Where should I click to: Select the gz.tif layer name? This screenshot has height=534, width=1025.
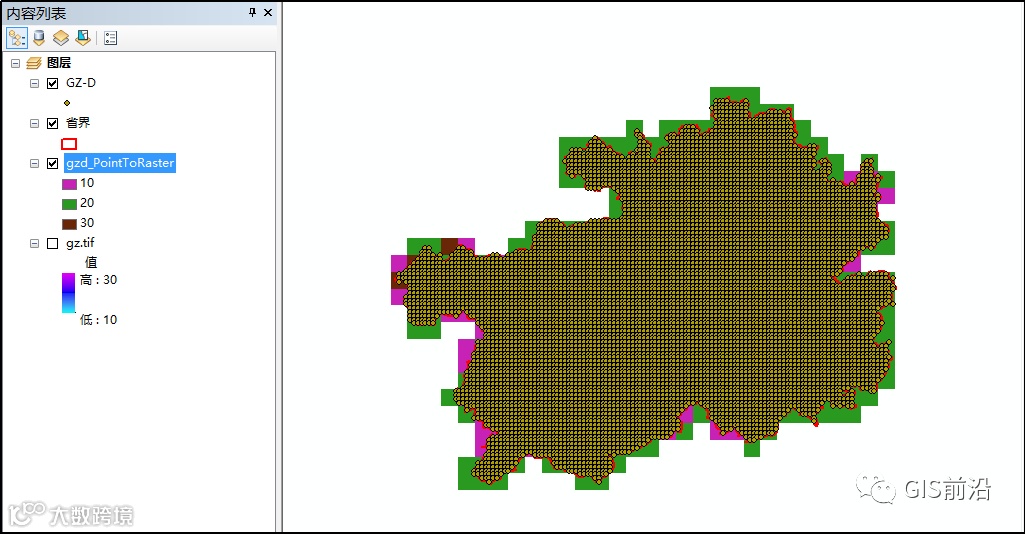pyautogui.click(x=80, y=243)
